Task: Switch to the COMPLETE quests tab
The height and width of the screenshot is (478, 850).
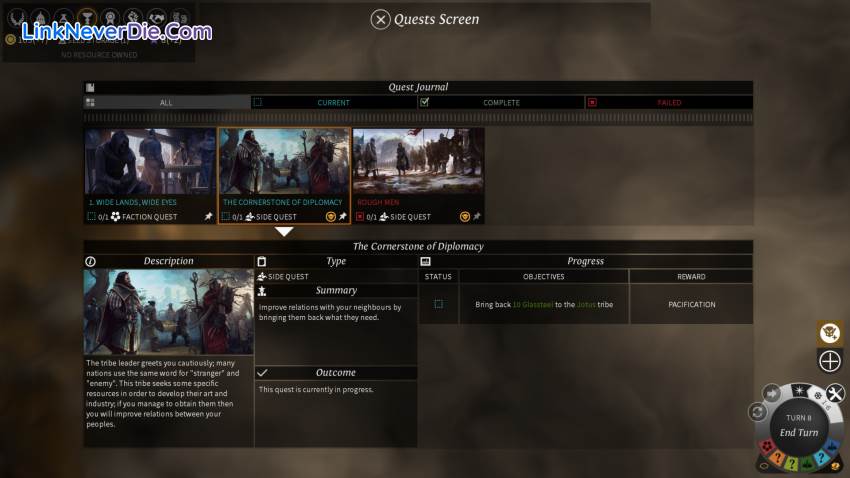Action: coord(501,102)
